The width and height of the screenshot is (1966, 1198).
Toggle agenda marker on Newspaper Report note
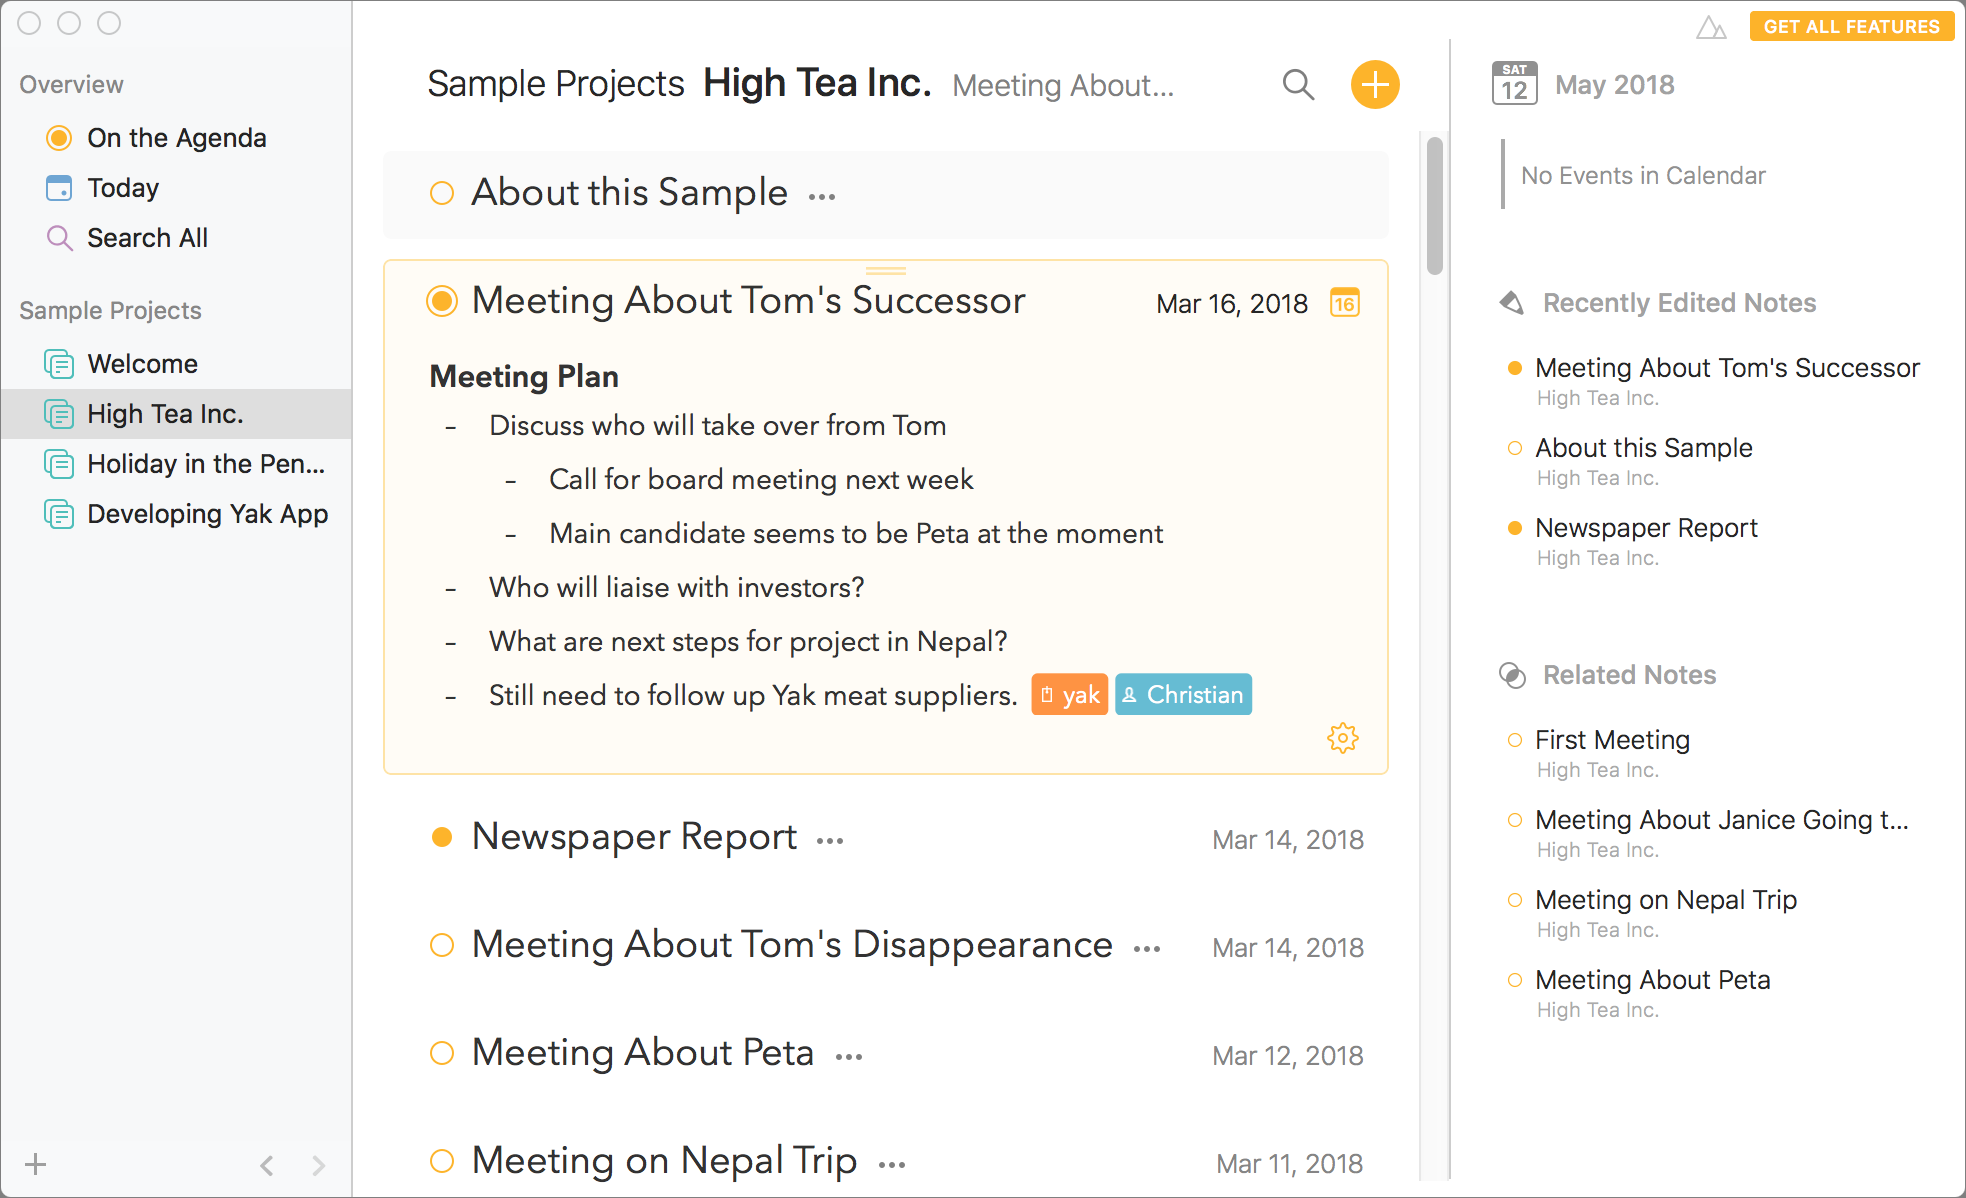(x=441, y=837)
